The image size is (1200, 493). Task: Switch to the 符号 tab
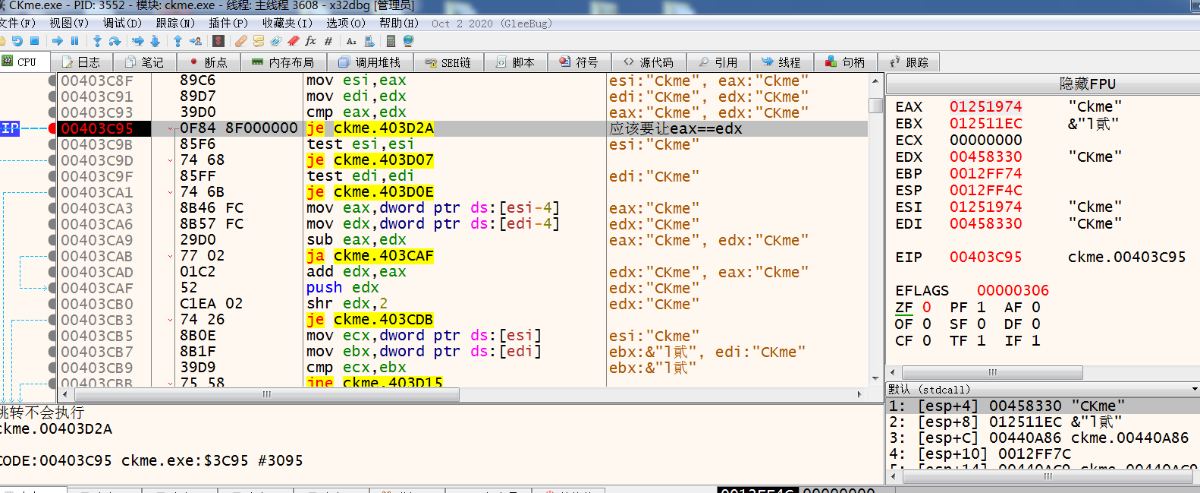577,62
